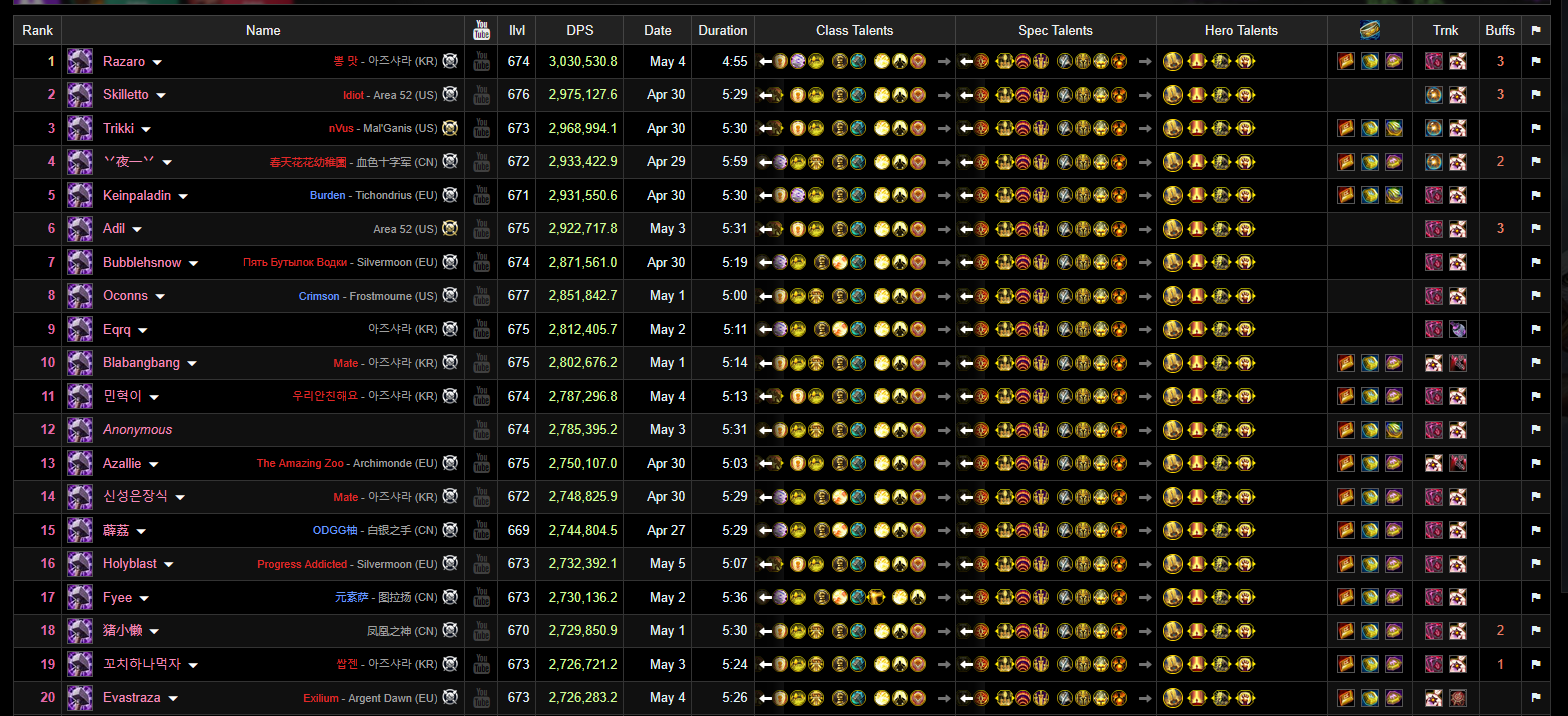Sort by the Duration column header
The image size is (1568, 716).
pos(723,30)
